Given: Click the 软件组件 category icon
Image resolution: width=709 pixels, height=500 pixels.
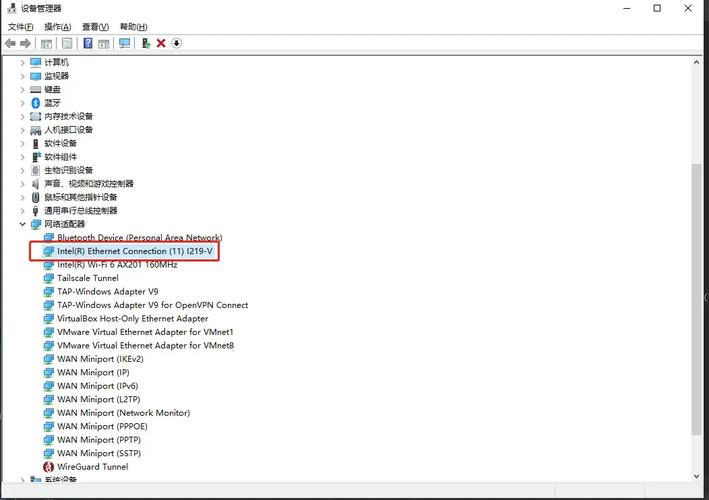Looking at the screenshot, I should (x=36, y=157).
